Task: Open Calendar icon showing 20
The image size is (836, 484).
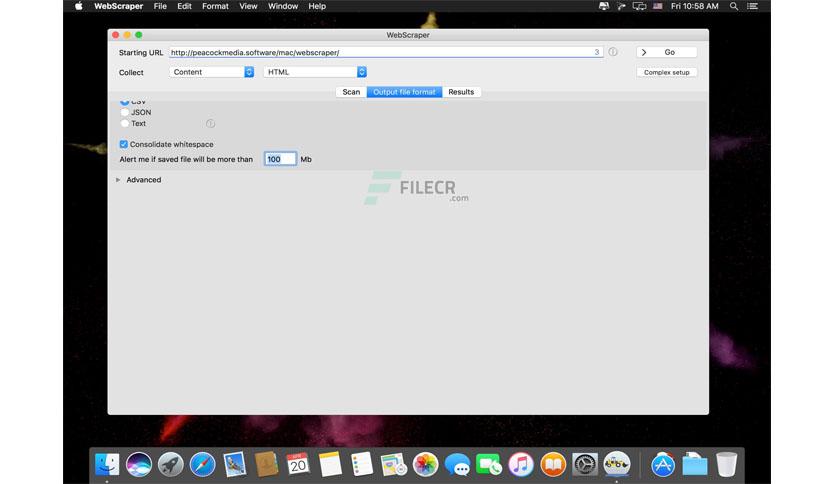Action: pyautogui.click(x=298, y=464)
